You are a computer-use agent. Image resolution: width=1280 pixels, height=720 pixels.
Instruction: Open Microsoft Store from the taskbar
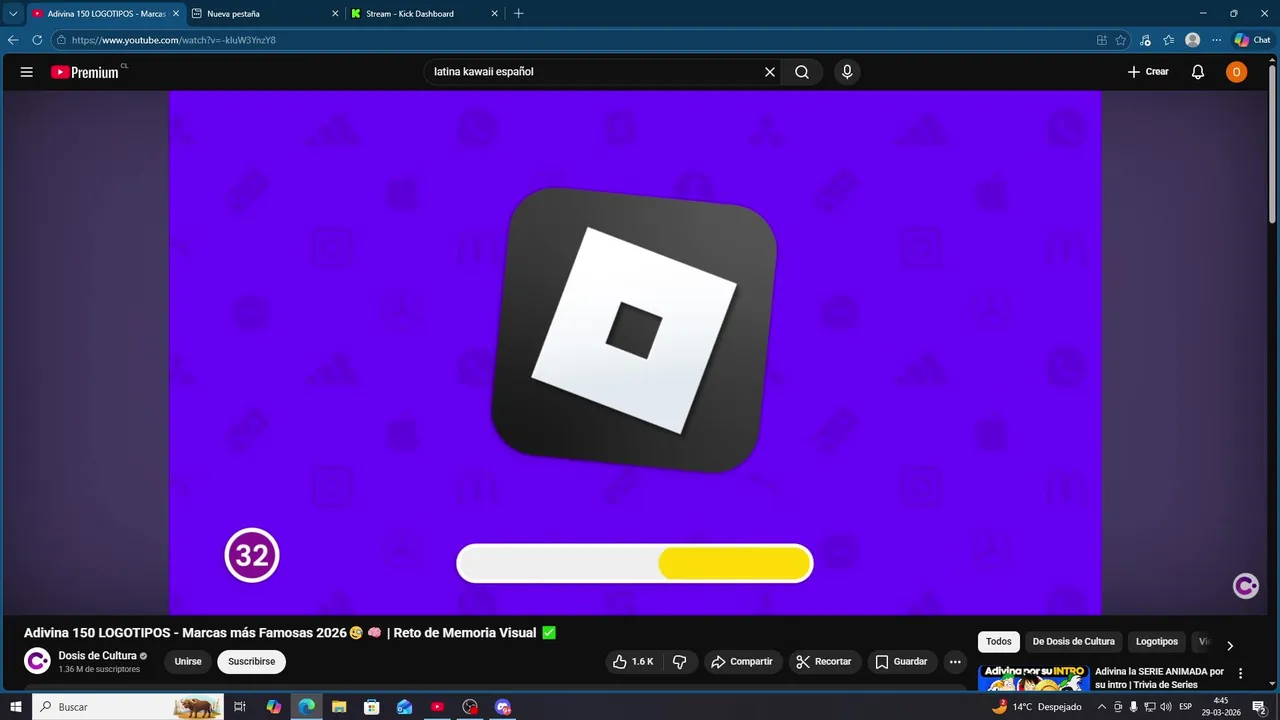(372, 707)
